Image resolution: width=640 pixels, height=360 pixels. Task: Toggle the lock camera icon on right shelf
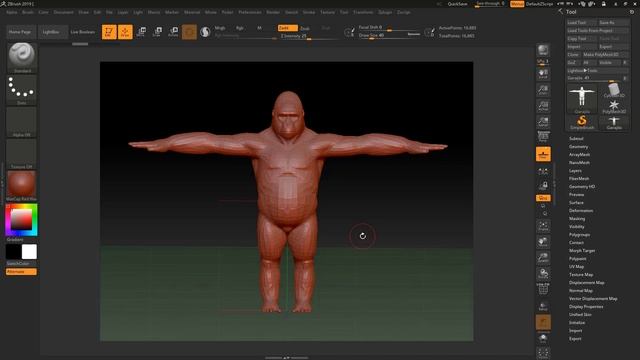tap(543, 186)
